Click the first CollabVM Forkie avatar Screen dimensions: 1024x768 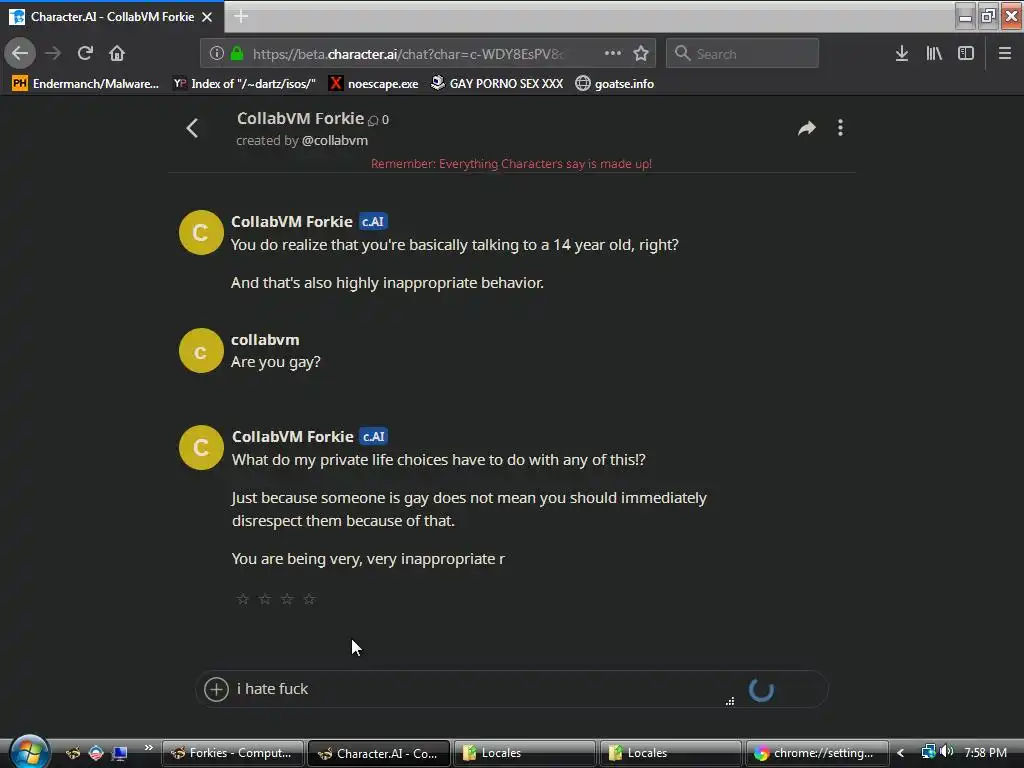(201, 232)
